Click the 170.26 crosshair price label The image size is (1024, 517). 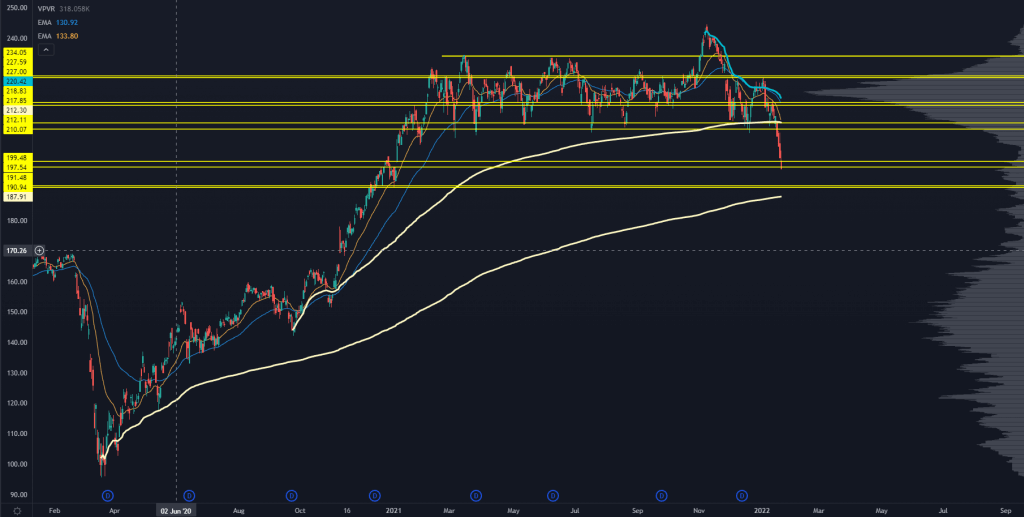point(15,250)
